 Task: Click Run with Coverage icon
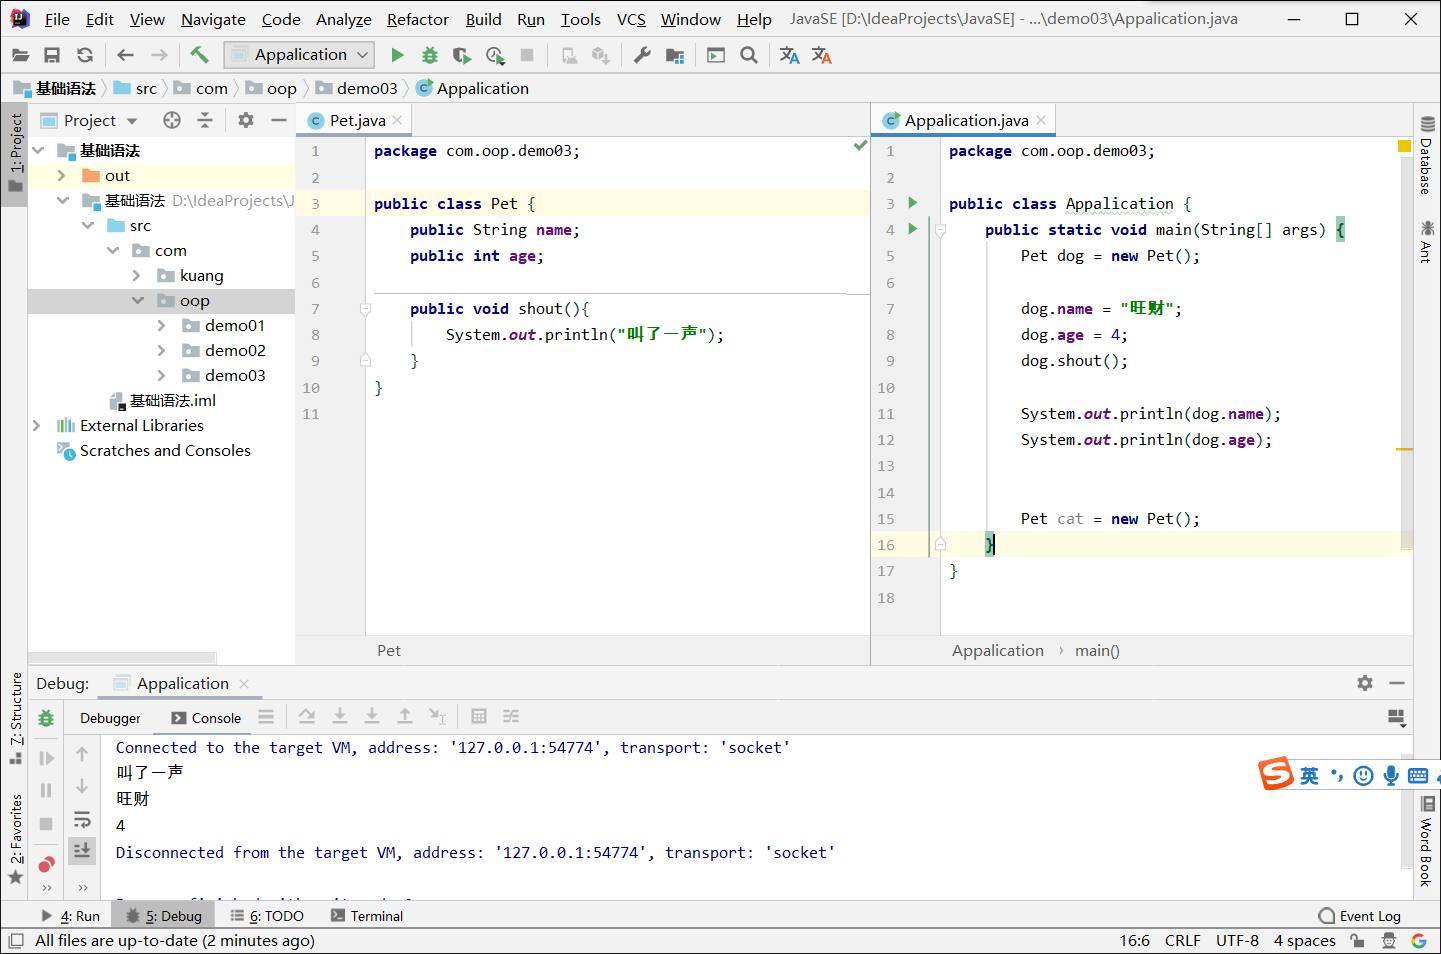click(x=461, y=55)
